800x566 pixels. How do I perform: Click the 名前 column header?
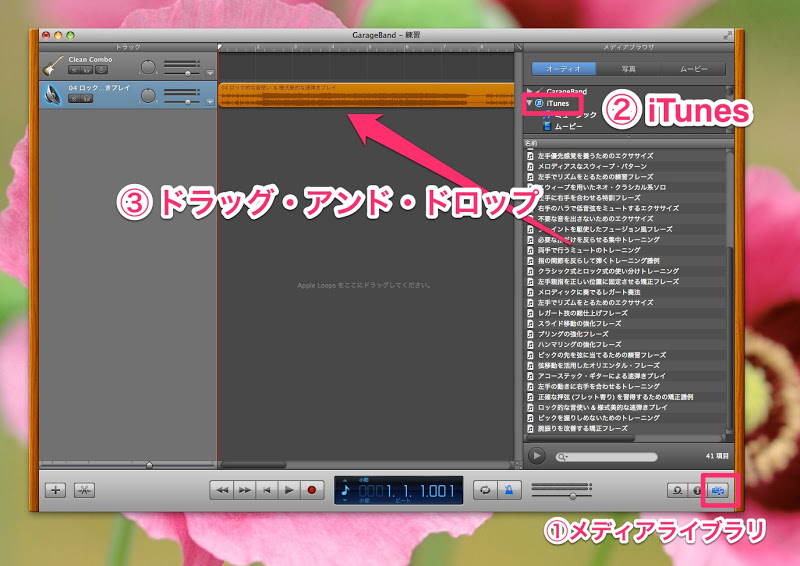[x=628, y=143]
